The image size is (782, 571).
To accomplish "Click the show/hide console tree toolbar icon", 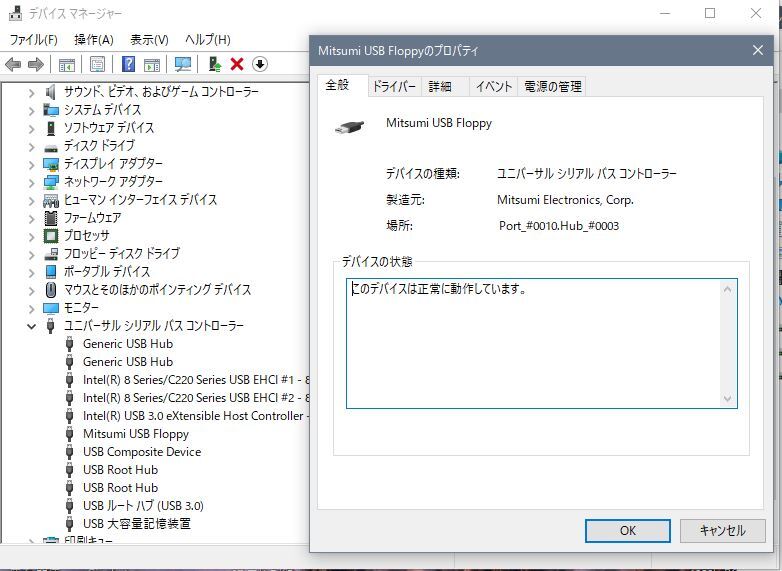I will click(x=67, y=64).
